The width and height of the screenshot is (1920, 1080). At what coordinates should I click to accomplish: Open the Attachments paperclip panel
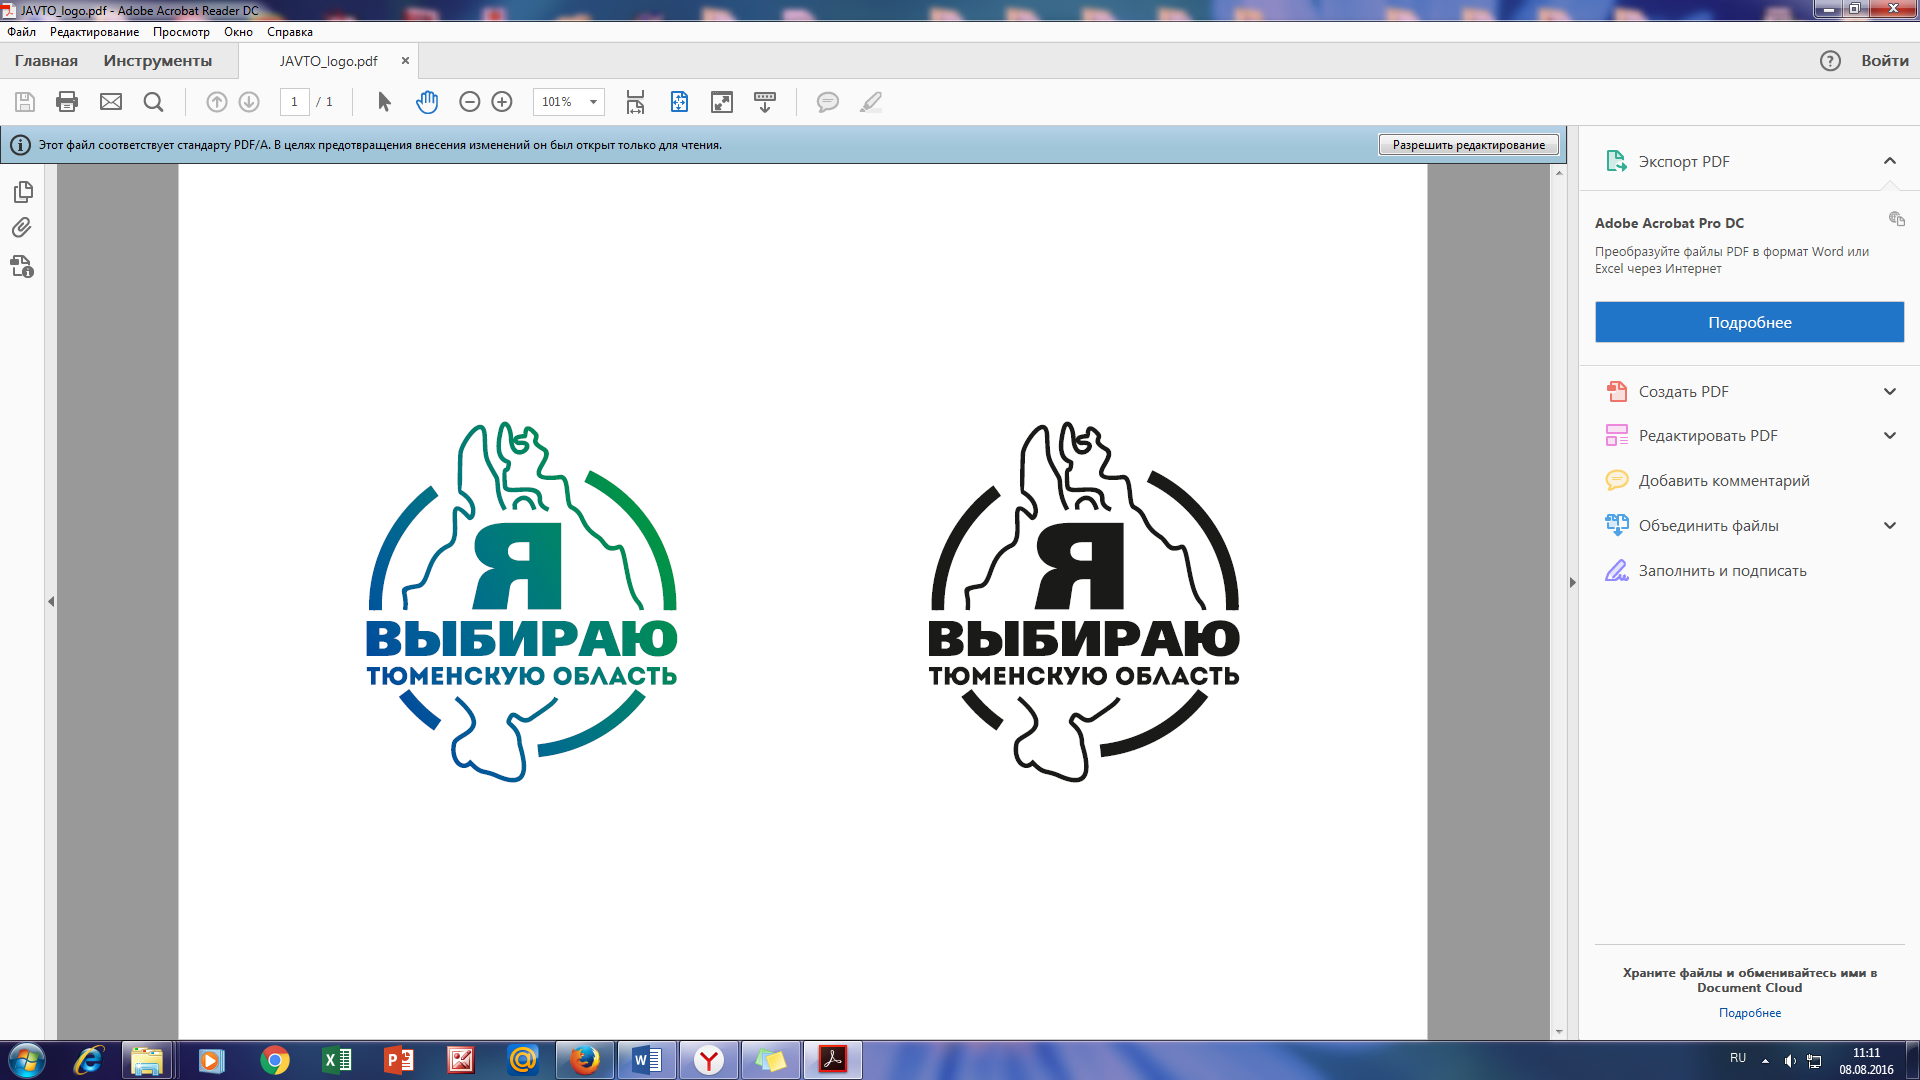(x=22, y=228)
